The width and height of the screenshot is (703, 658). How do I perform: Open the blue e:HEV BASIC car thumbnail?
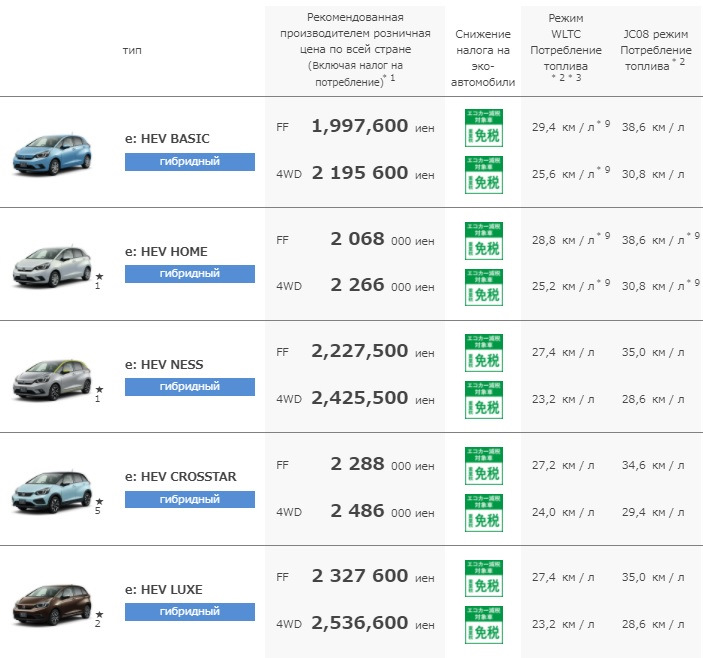[51, 152]
